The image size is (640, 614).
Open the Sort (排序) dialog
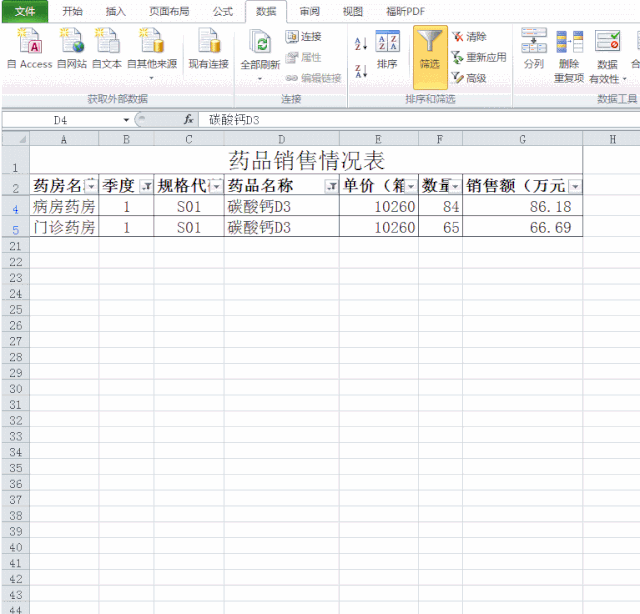click(x=387, y=49)
